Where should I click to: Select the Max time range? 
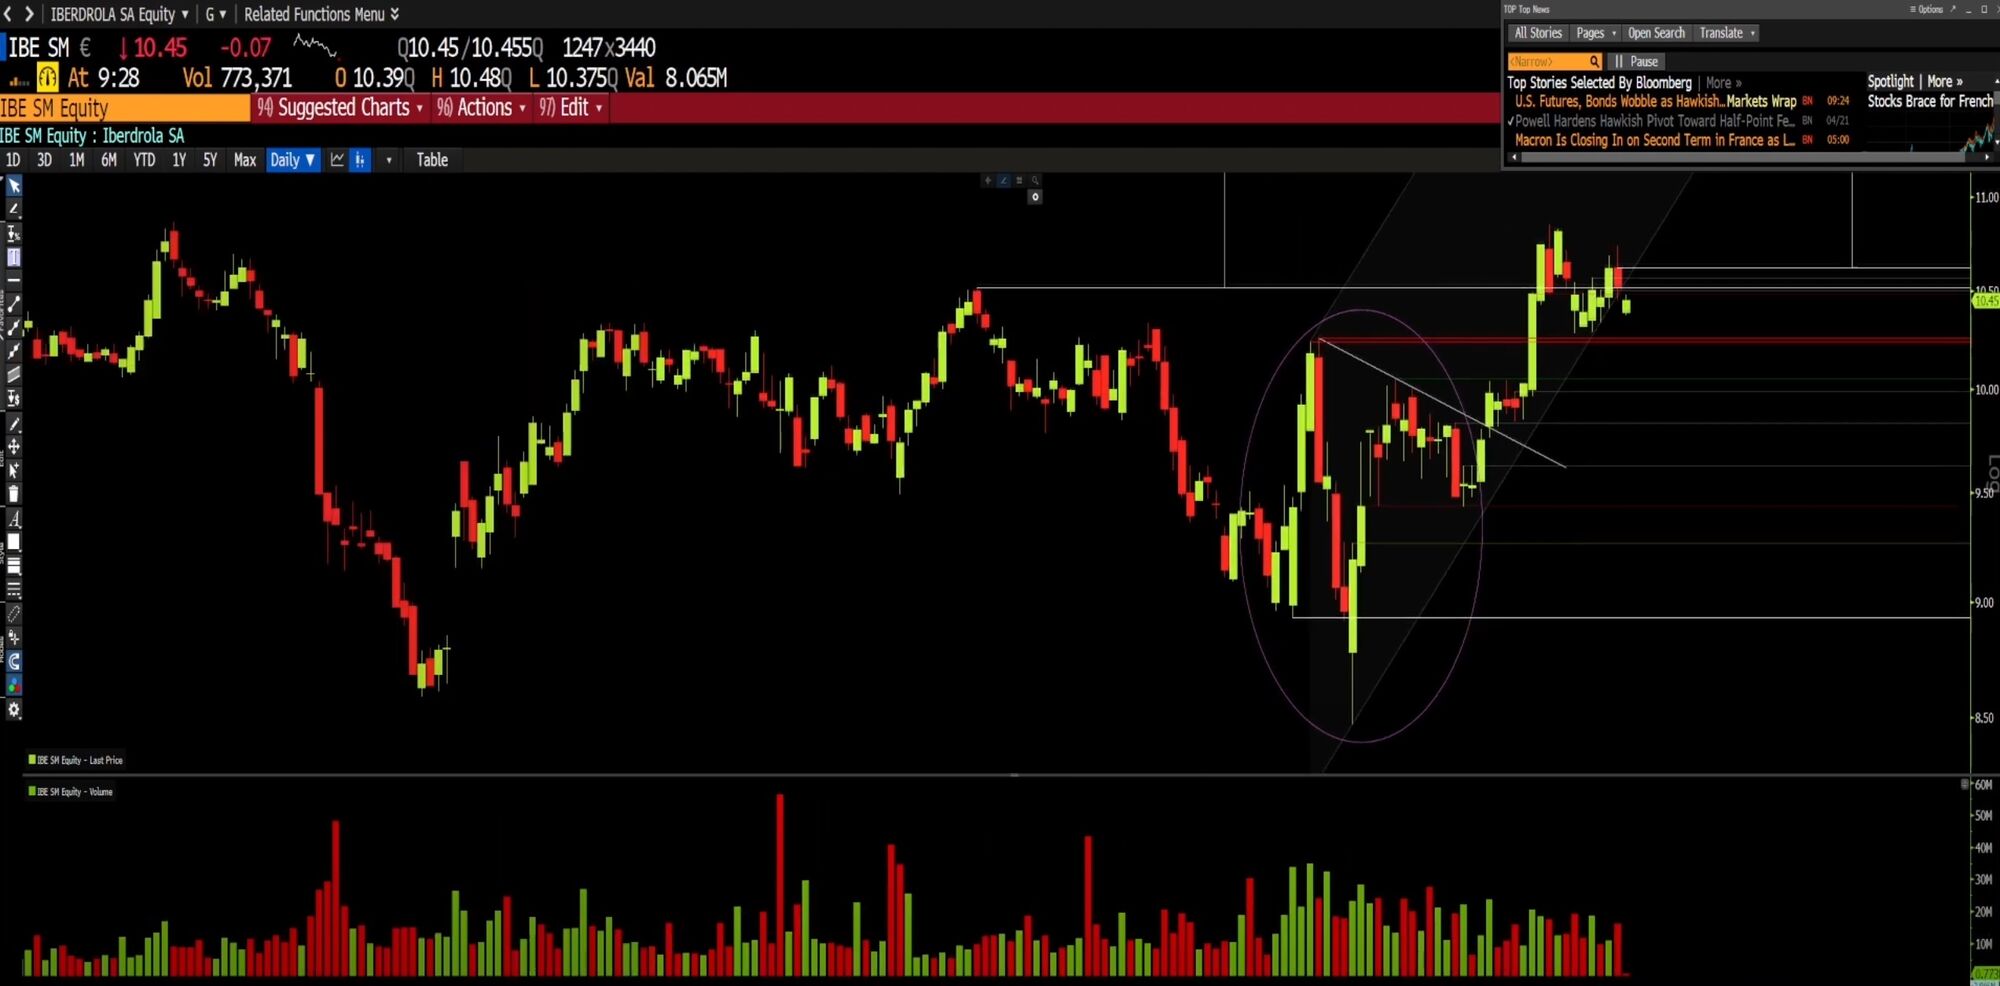pyautogui.click(x=245, y=160)
